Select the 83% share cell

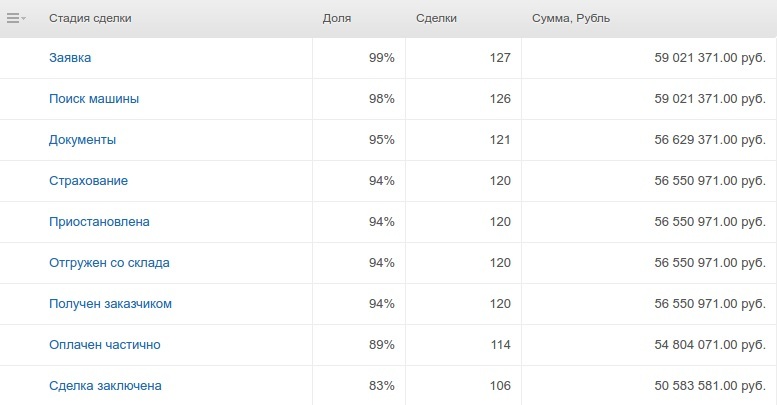click(x=359, y=386)
